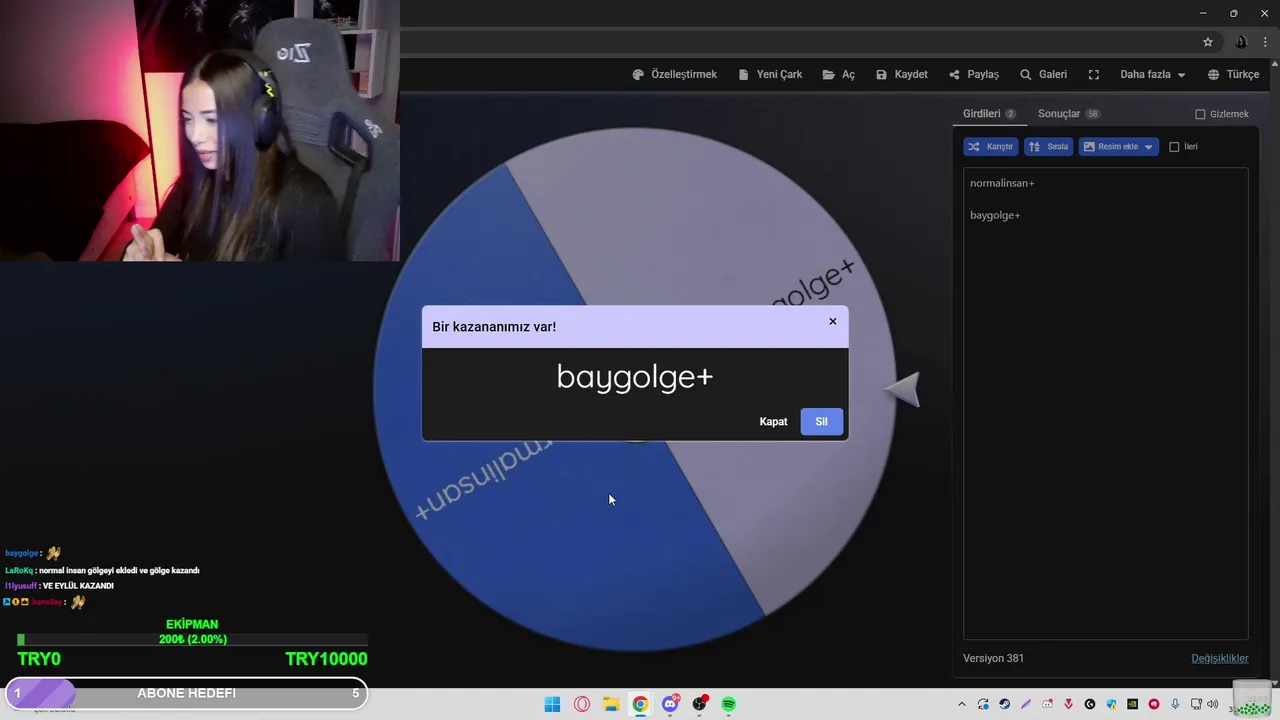Open Discord from the taskbar
The height and width of the screenshot is (720, 1280).
(670, 704)
